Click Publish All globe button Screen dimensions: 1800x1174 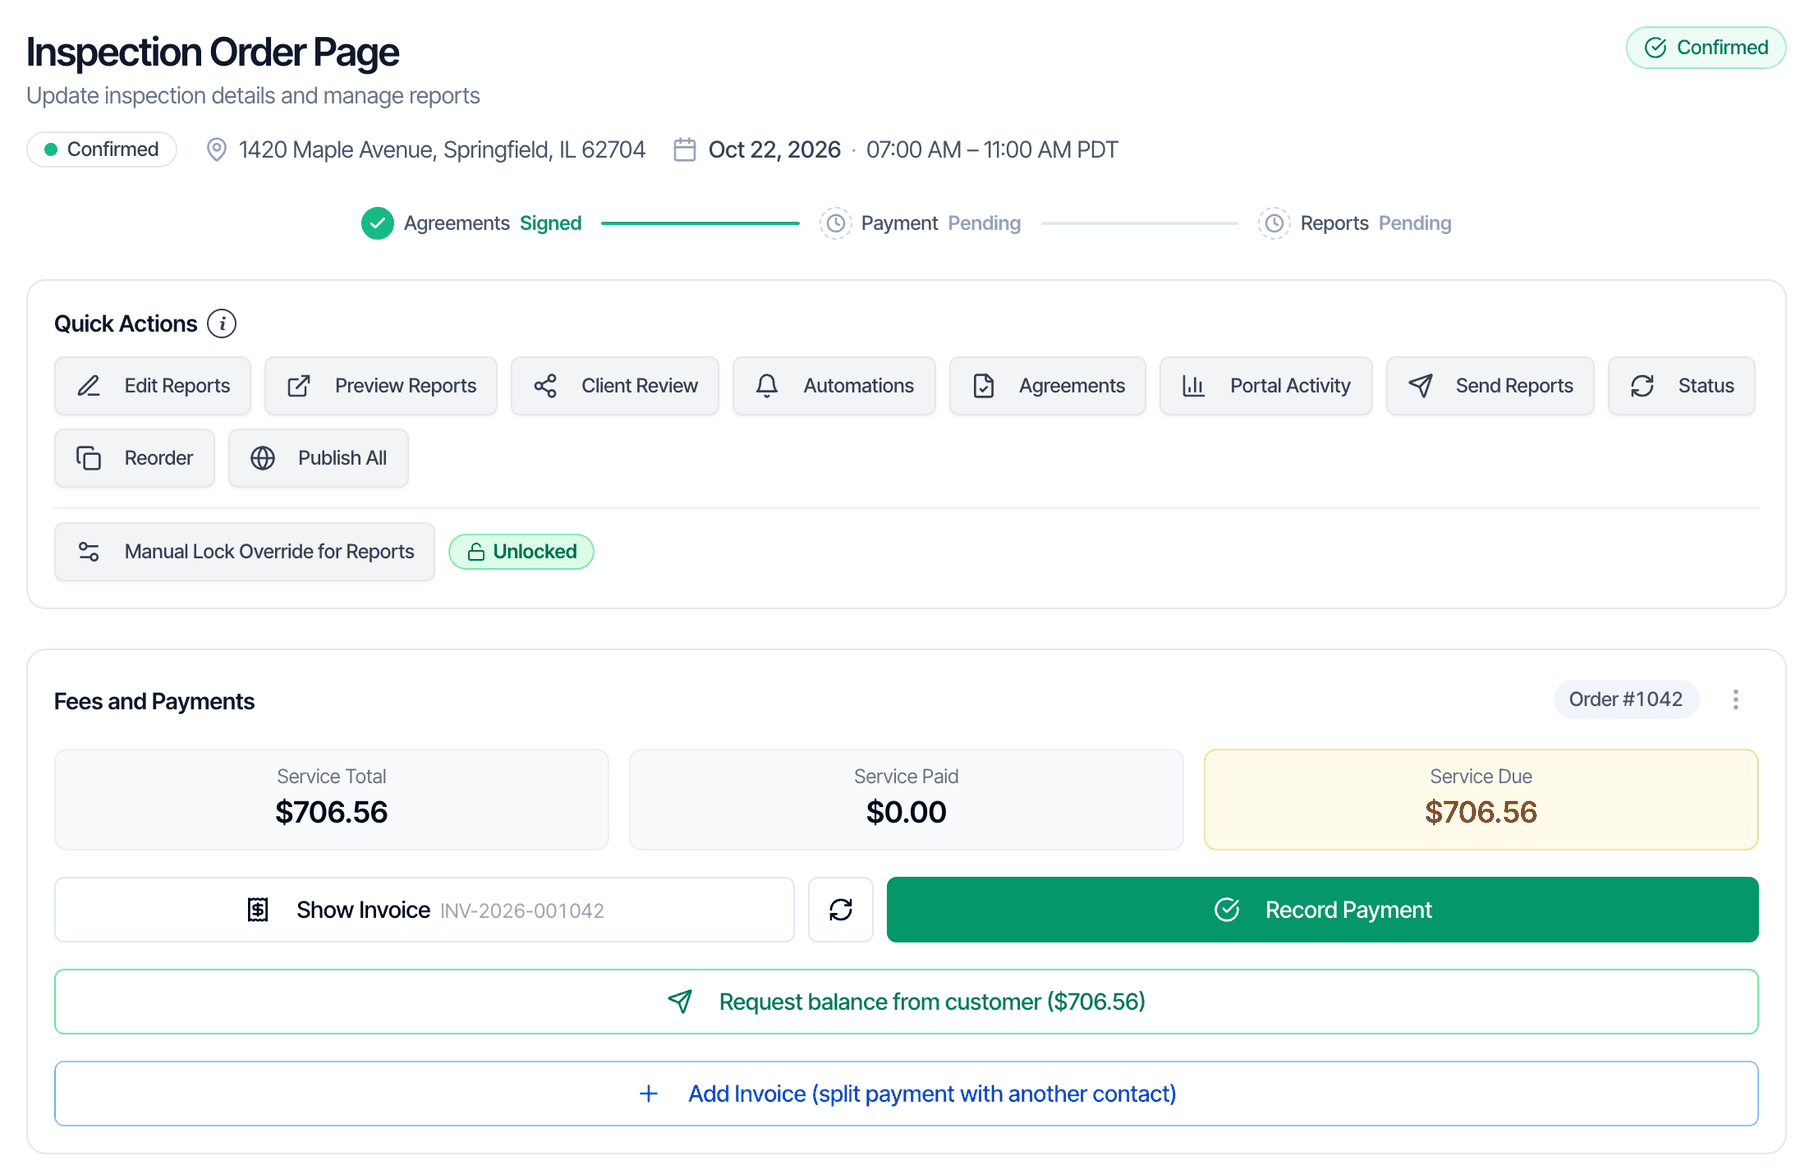[319, 458]
